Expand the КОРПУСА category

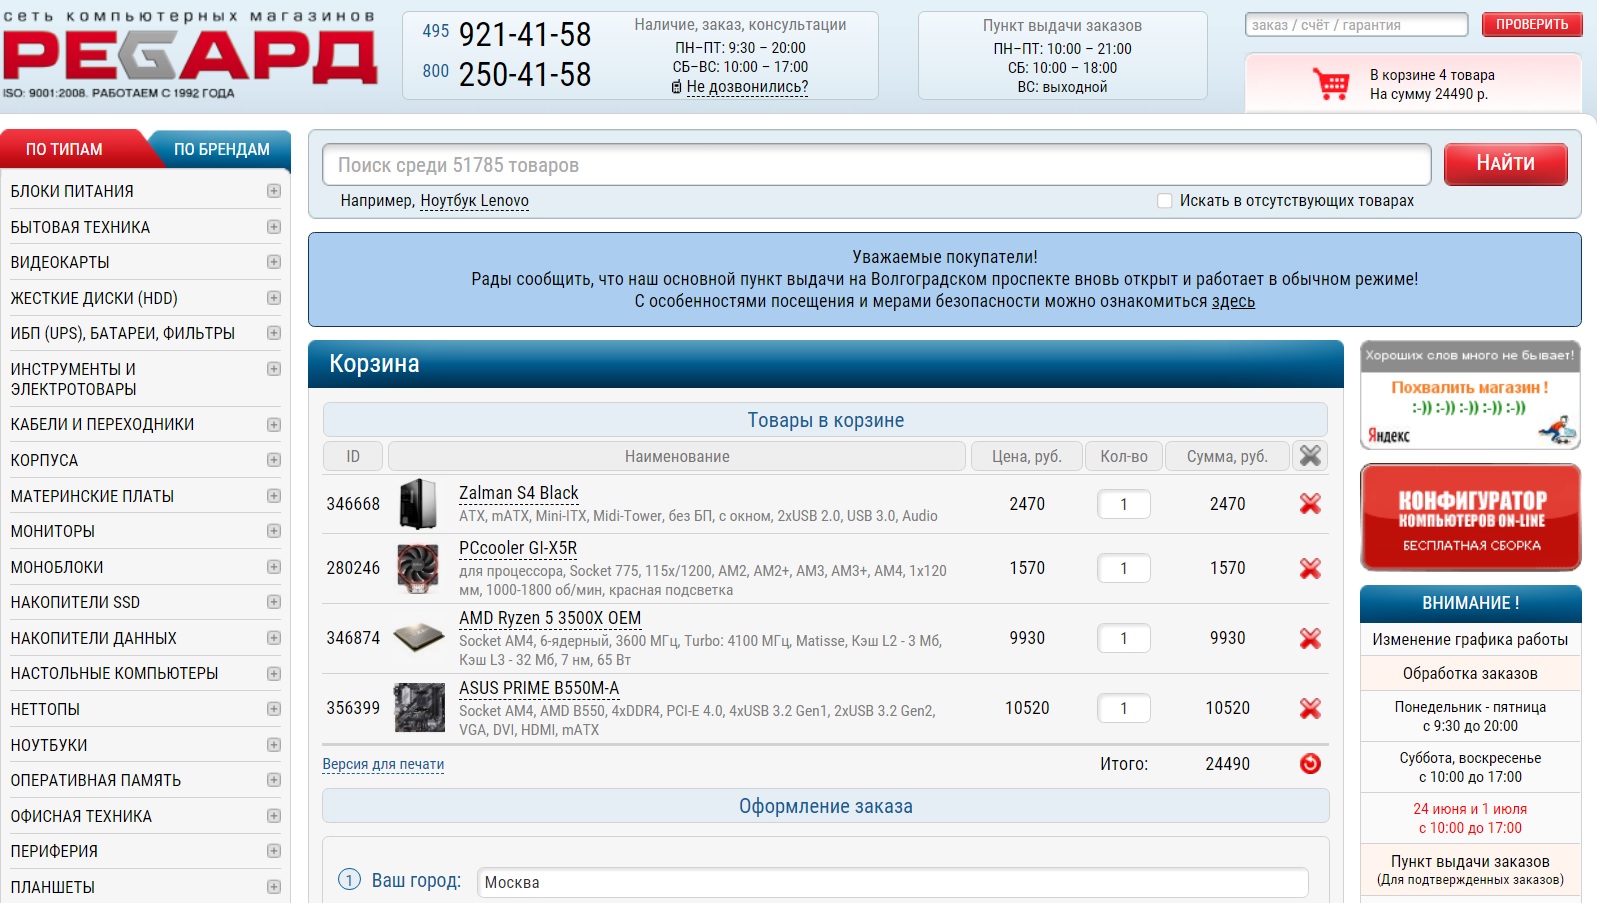click(274, 460)
